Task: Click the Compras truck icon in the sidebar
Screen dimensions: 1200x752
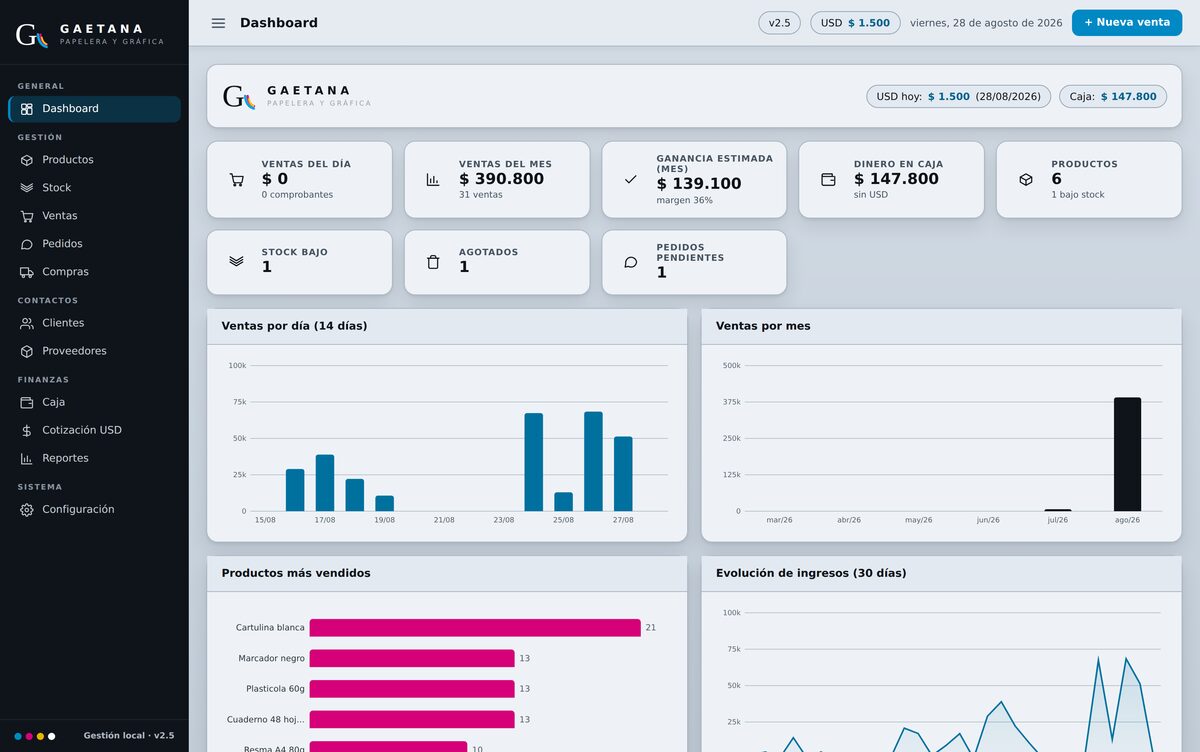Action: pos(27,272)
